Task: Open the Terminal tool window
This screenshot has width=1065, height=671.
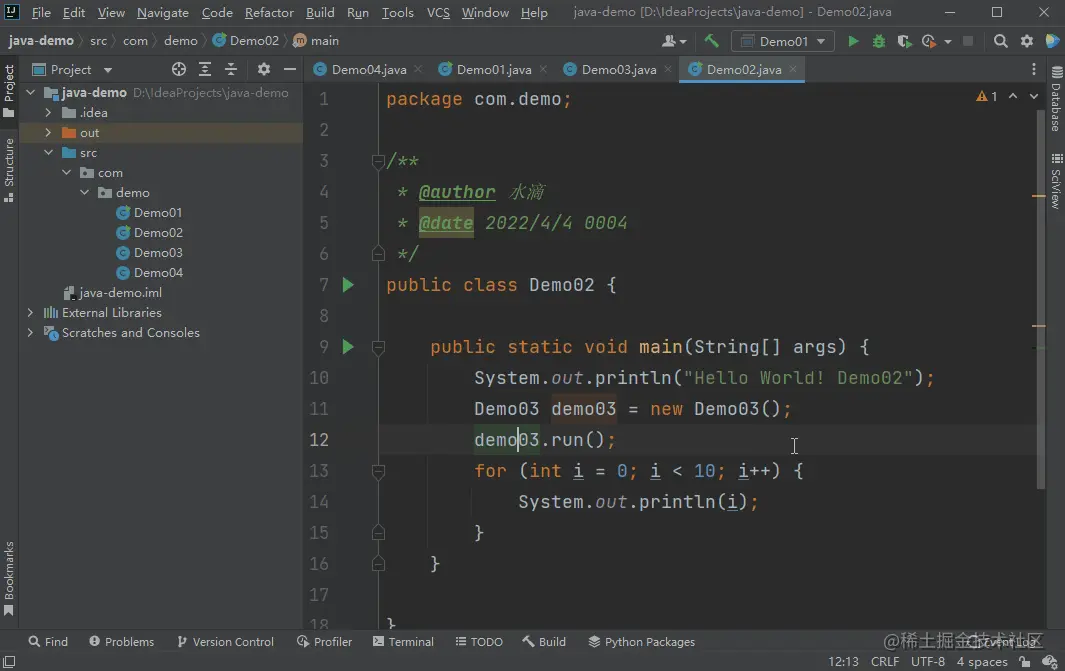Action: [x=403, y=642]
